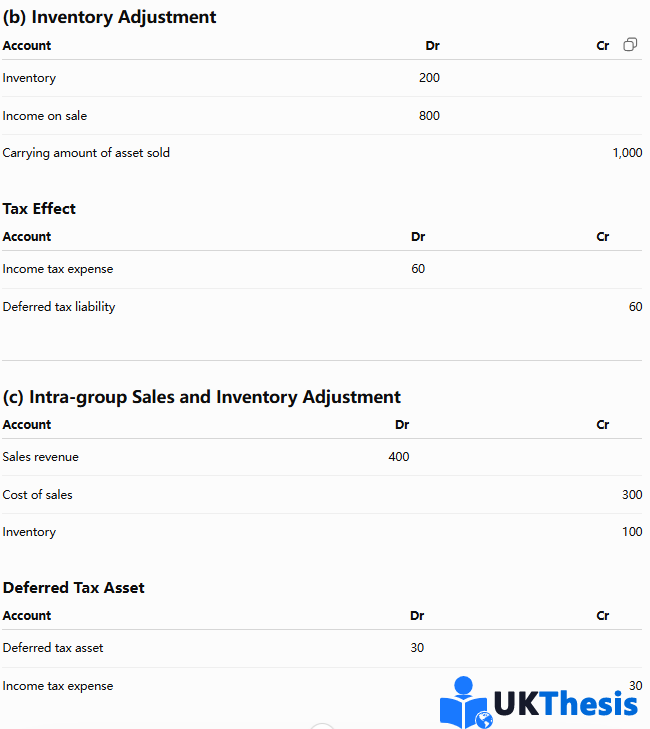Screen dimensions: 650x729
Task: Select the Cost of sales 300 credit
Action: coord(632,494)
